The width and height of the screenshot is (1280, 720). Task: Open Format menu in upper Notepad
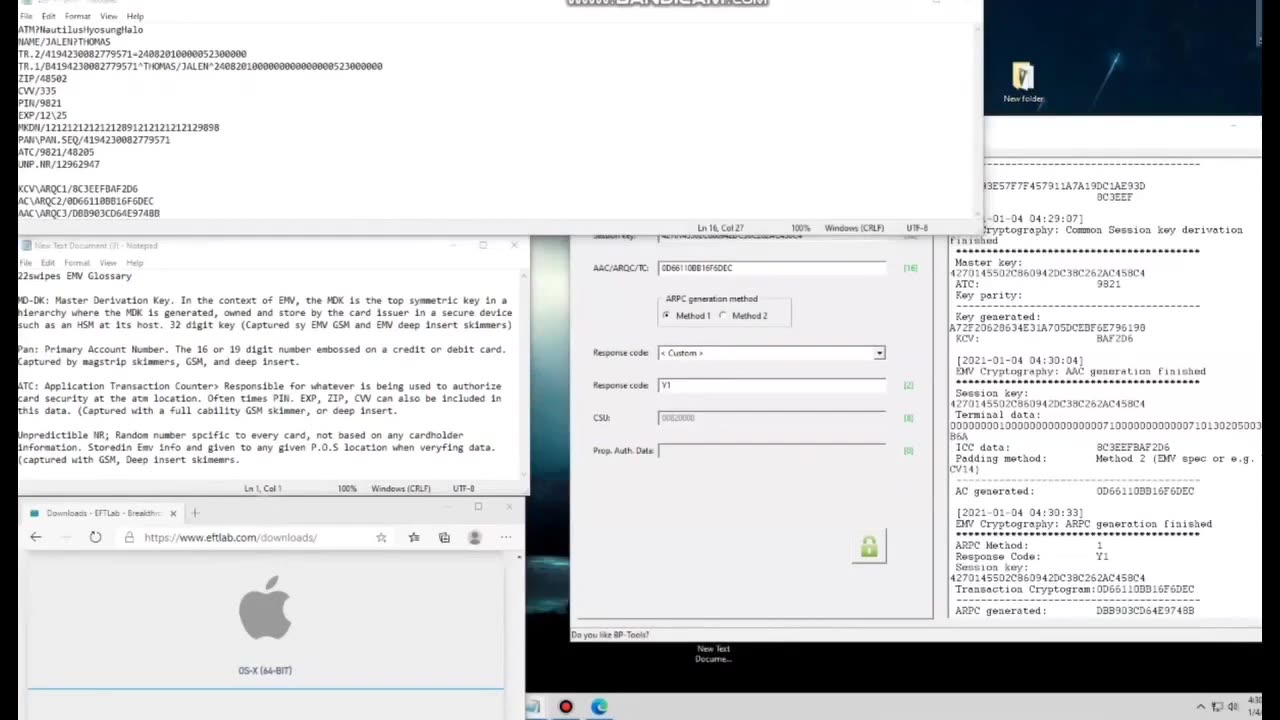click(x=78, y=16)
